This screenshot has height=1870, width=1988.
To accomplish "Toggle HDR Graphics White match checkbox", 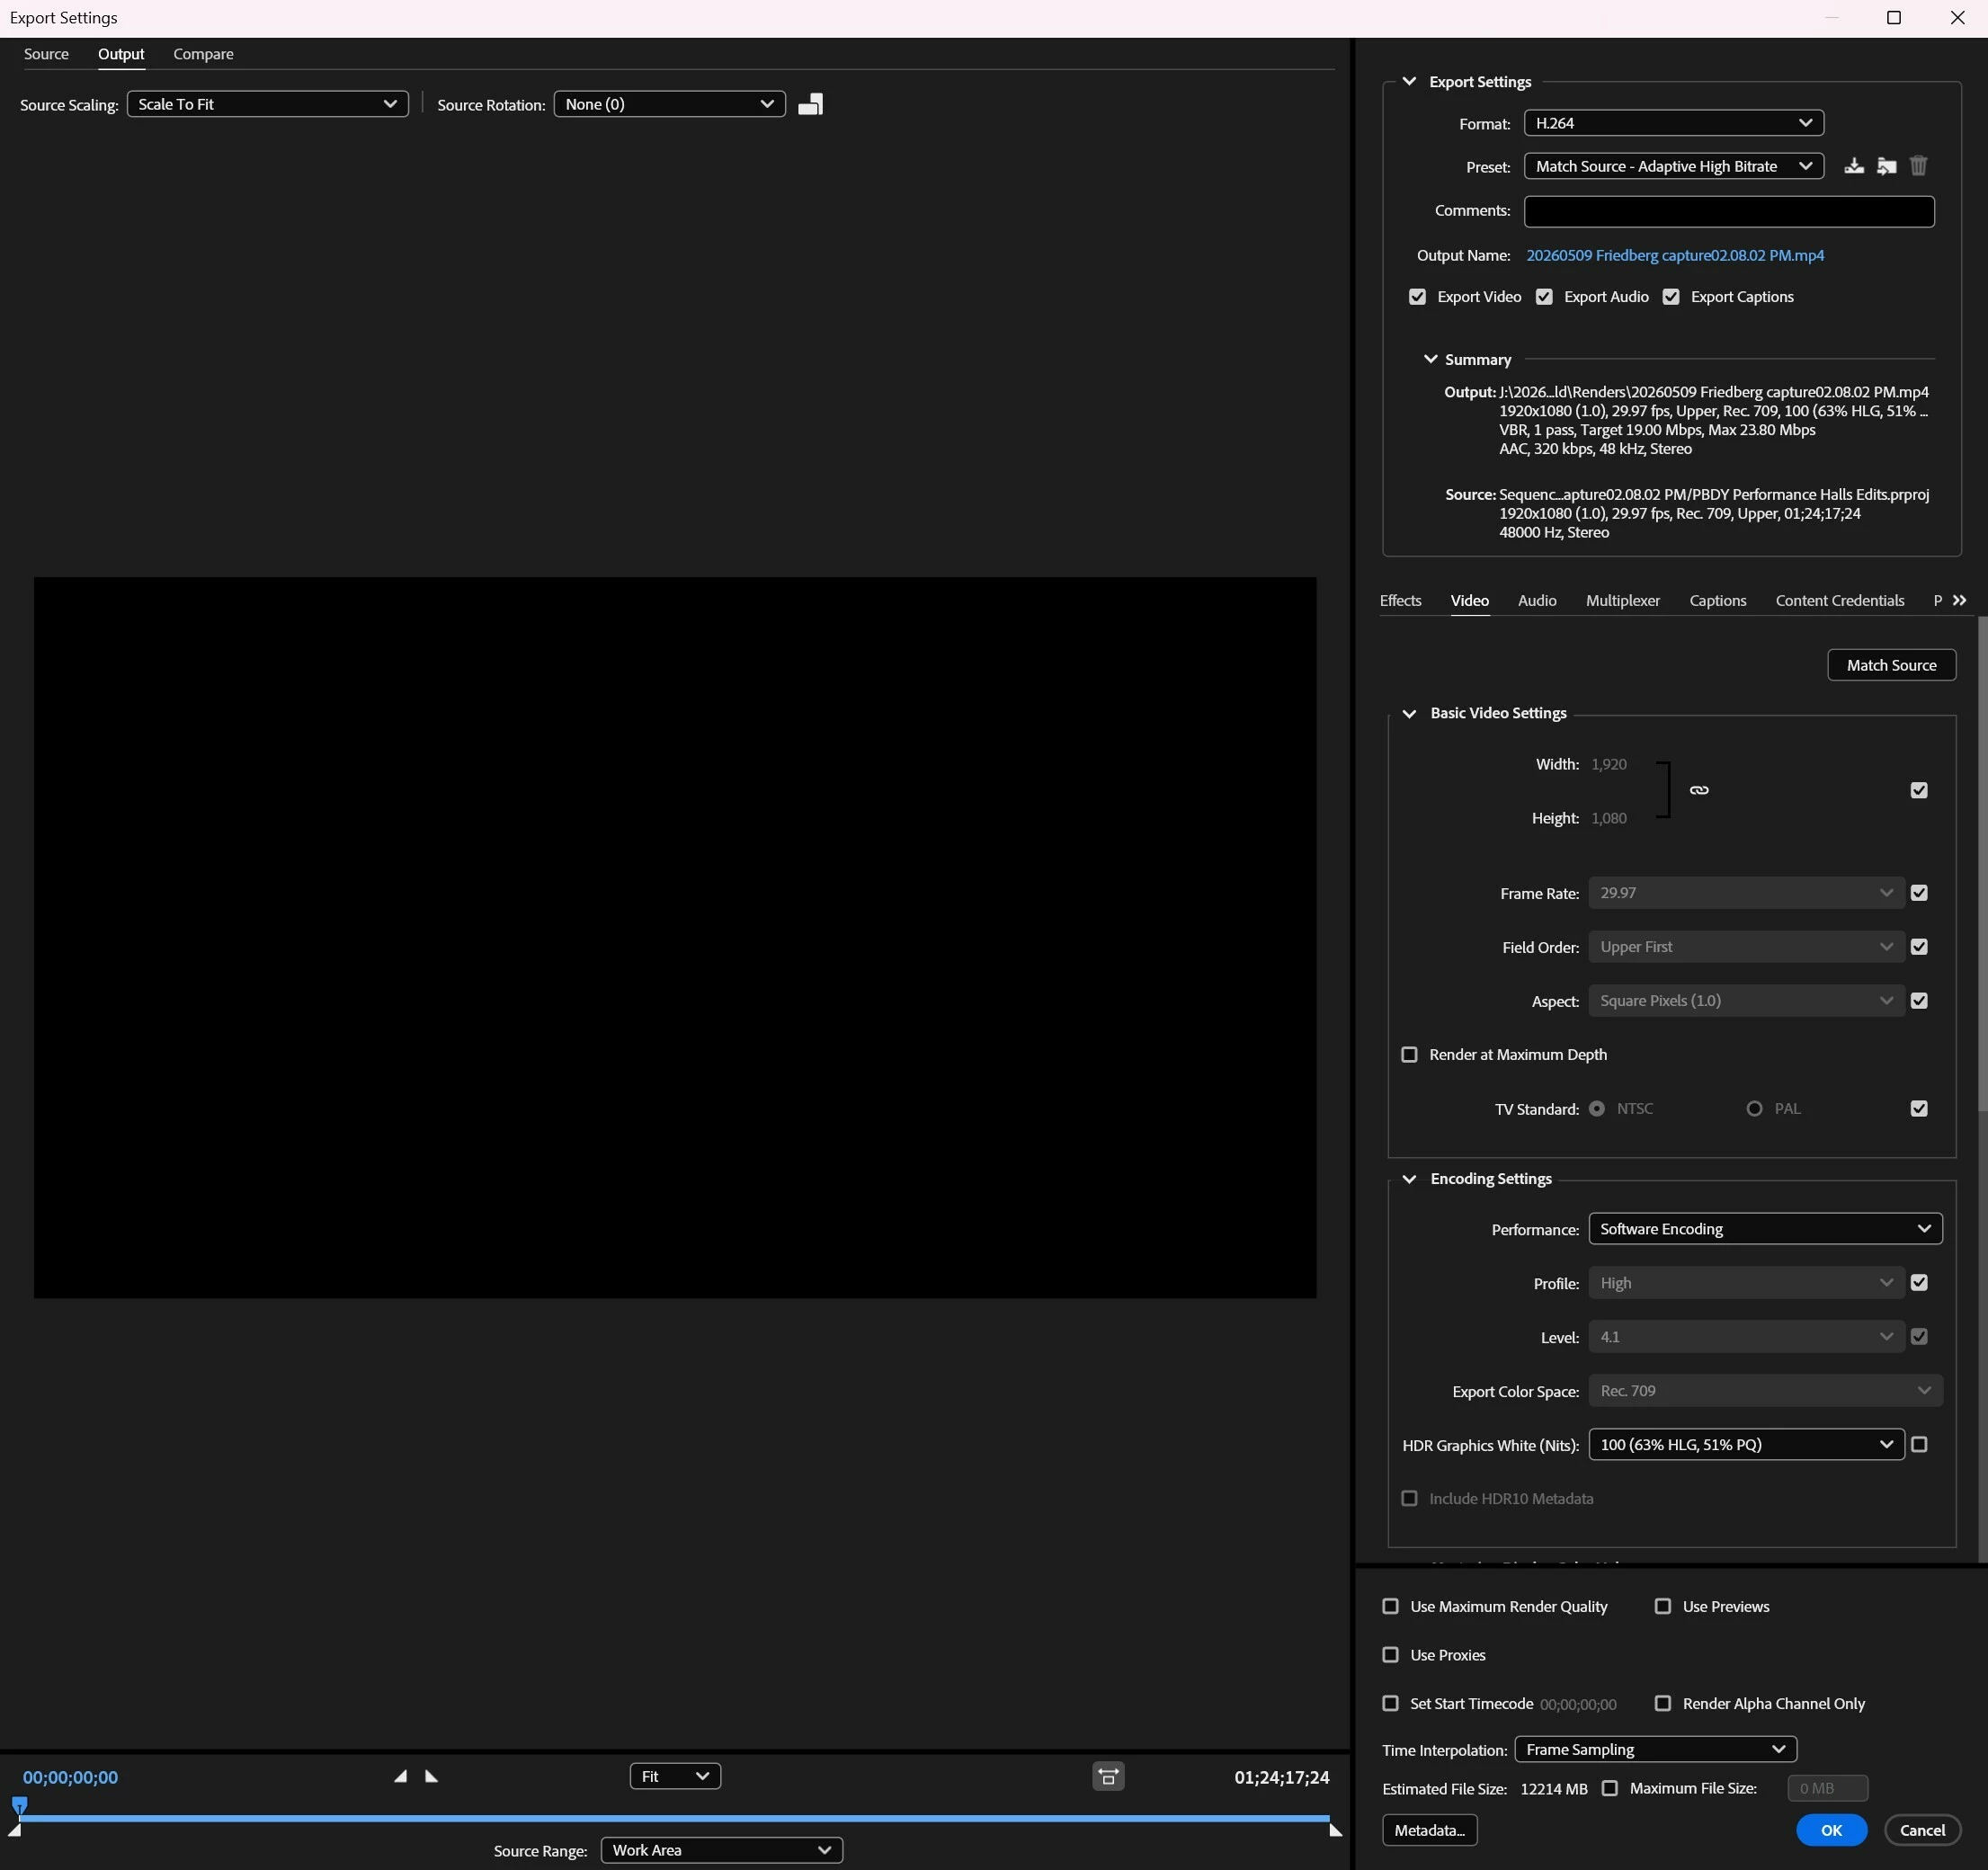I will click(1919, 1444).
